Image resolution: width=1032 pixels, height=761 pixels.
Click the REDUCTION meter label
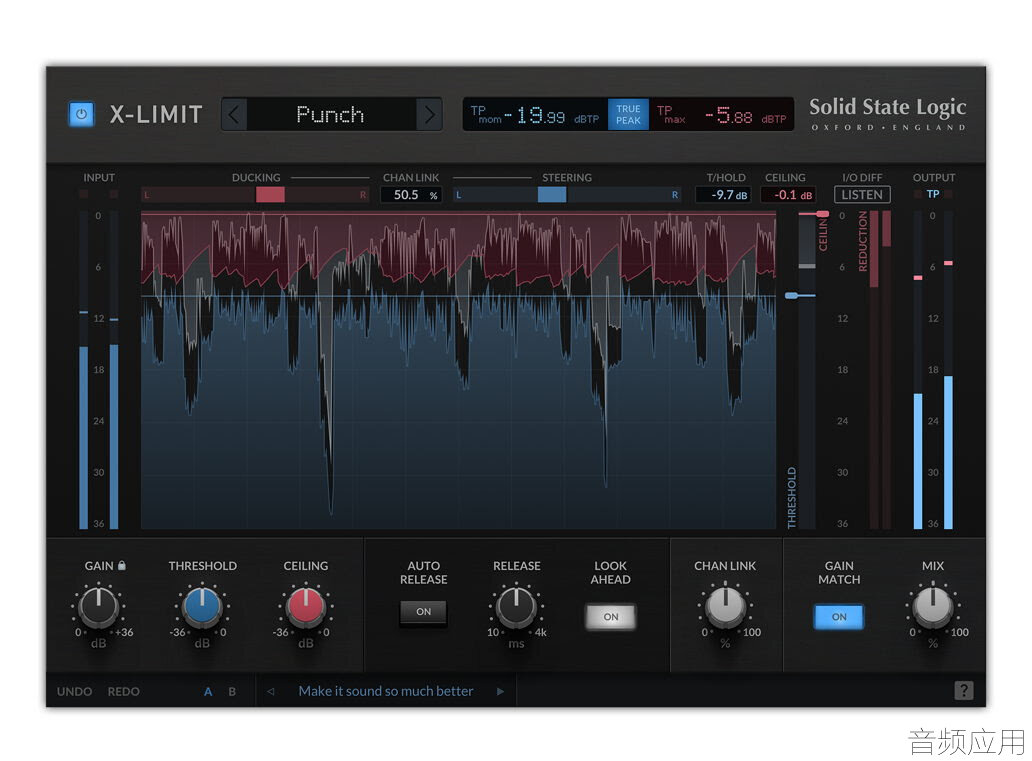[x=863, y=241]
